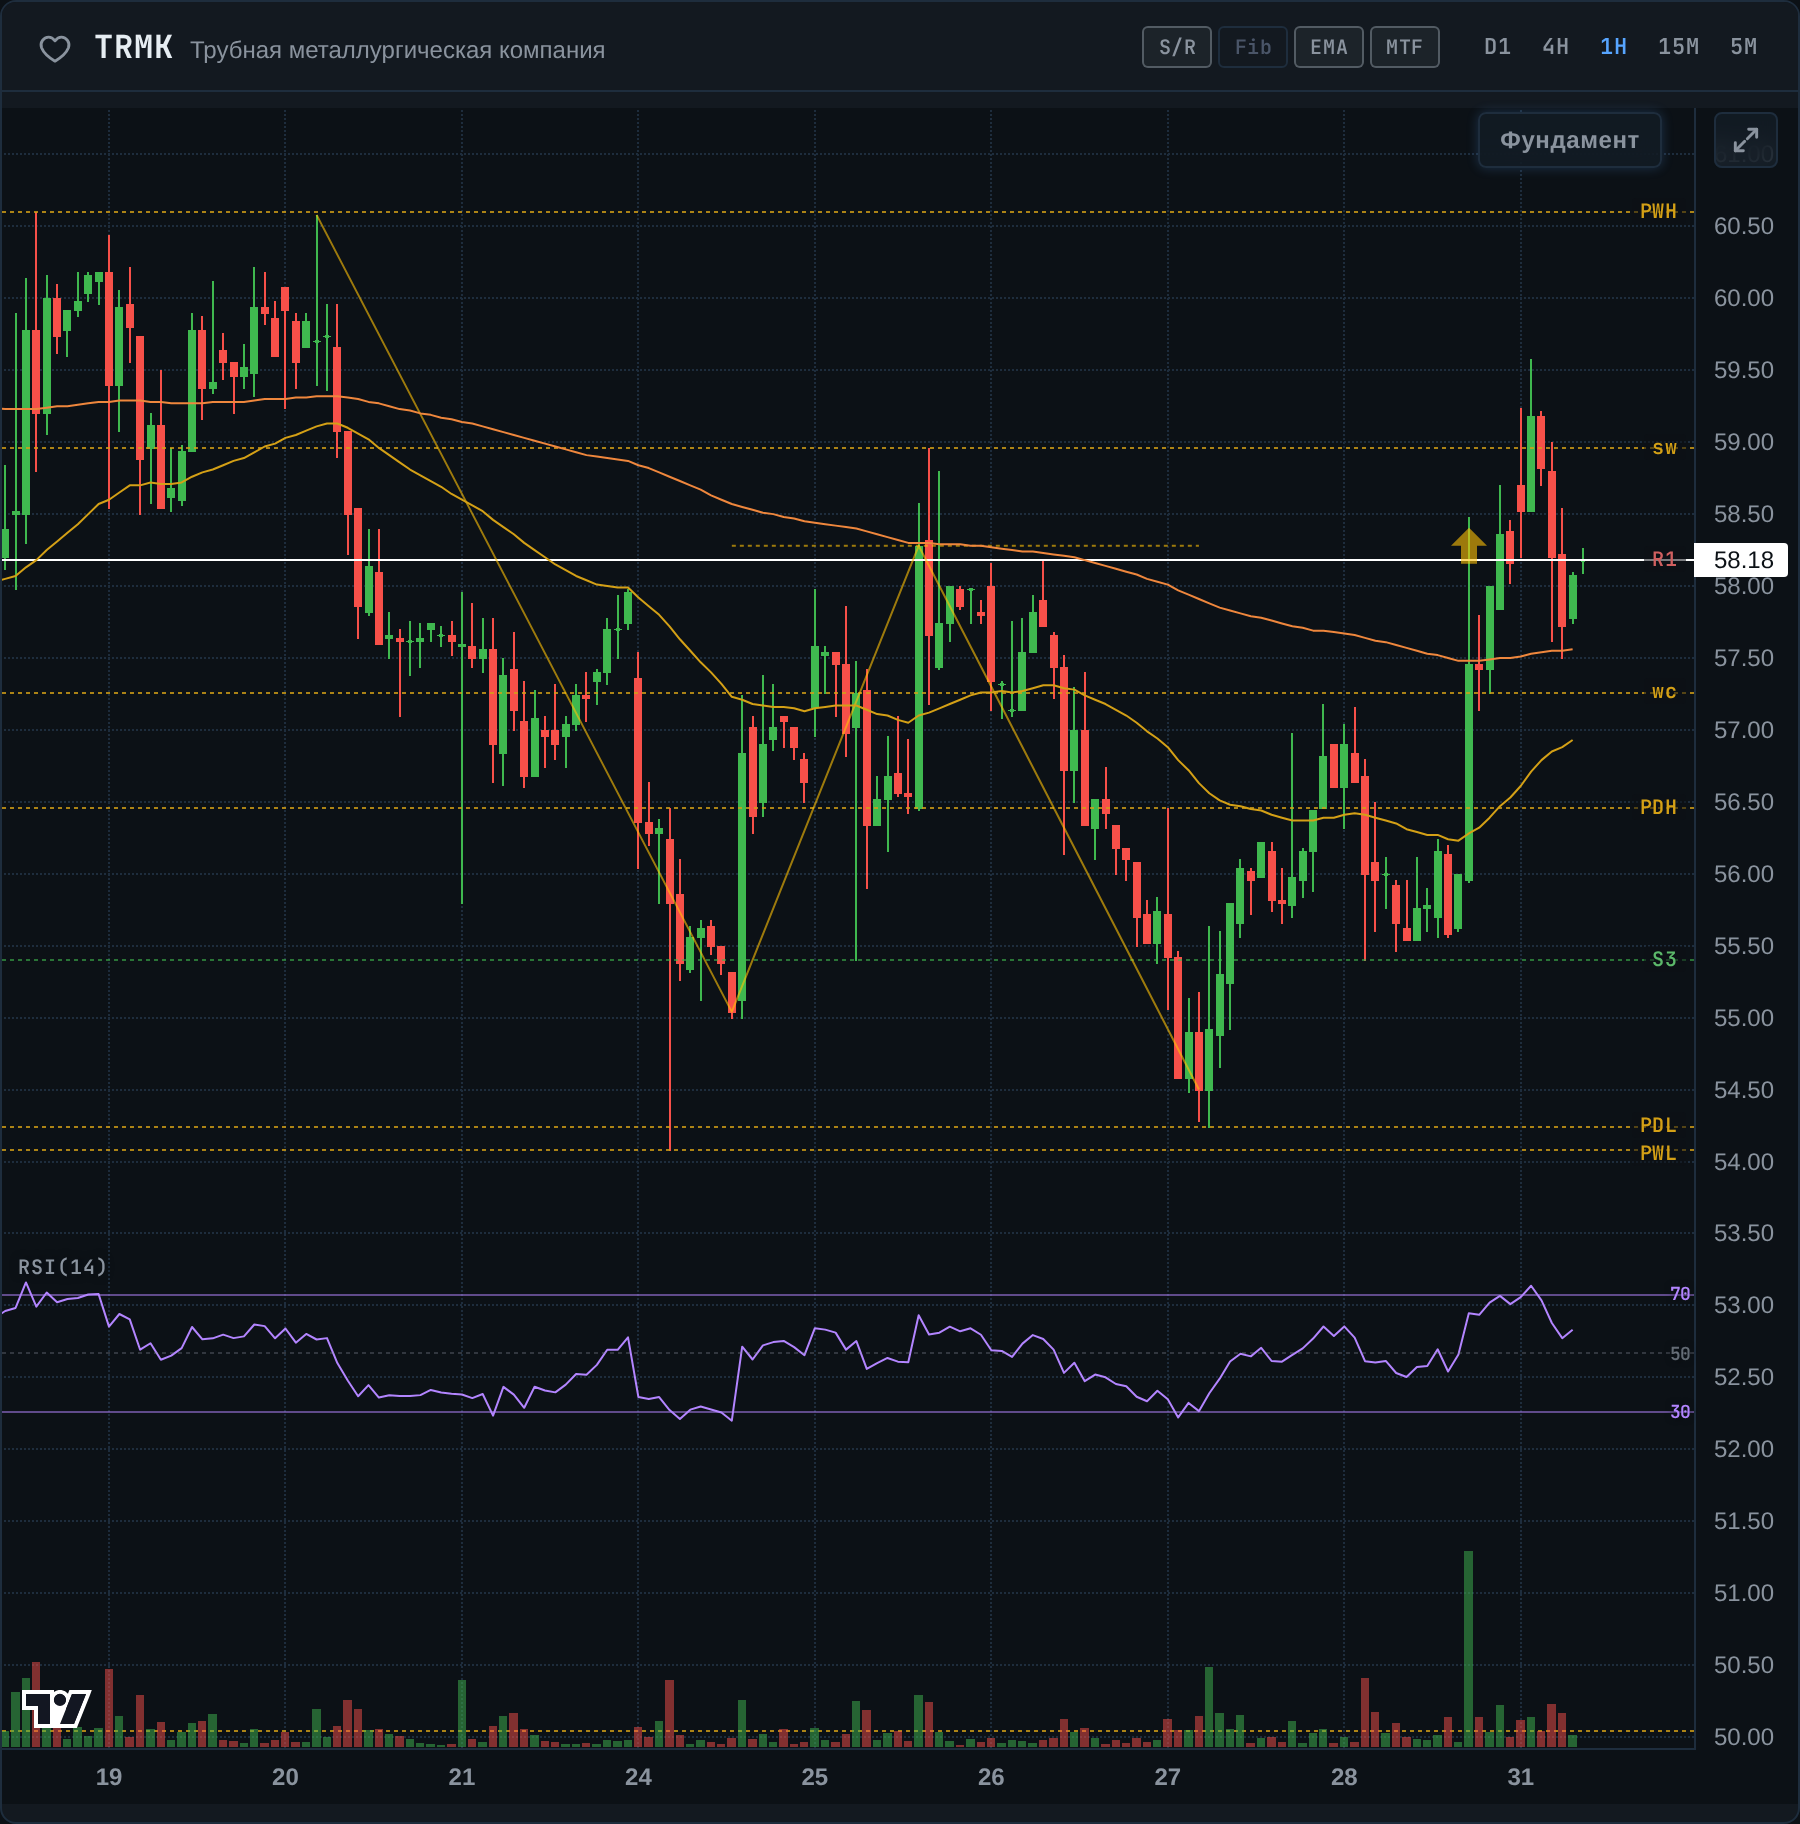
Task: Click the 54.00 price axis label
Action: point(1743,1162)
